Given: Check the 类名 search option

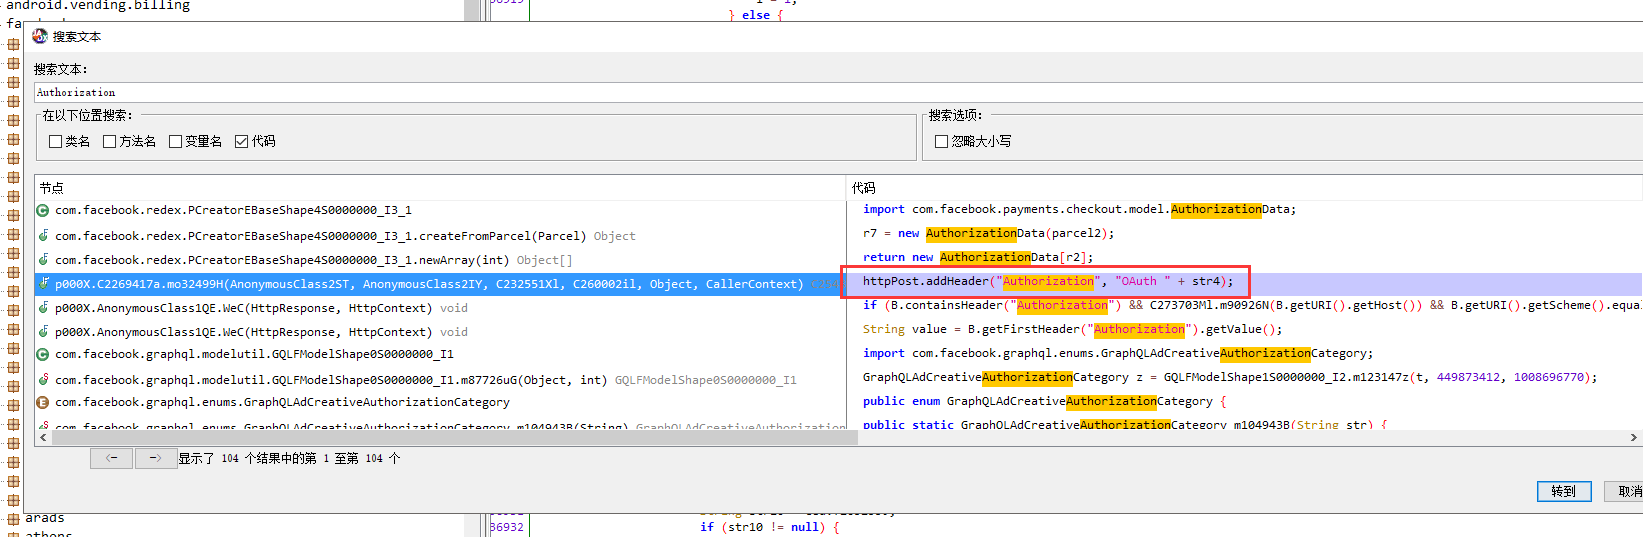Looking at the screenshot, I should coord(56,141).
